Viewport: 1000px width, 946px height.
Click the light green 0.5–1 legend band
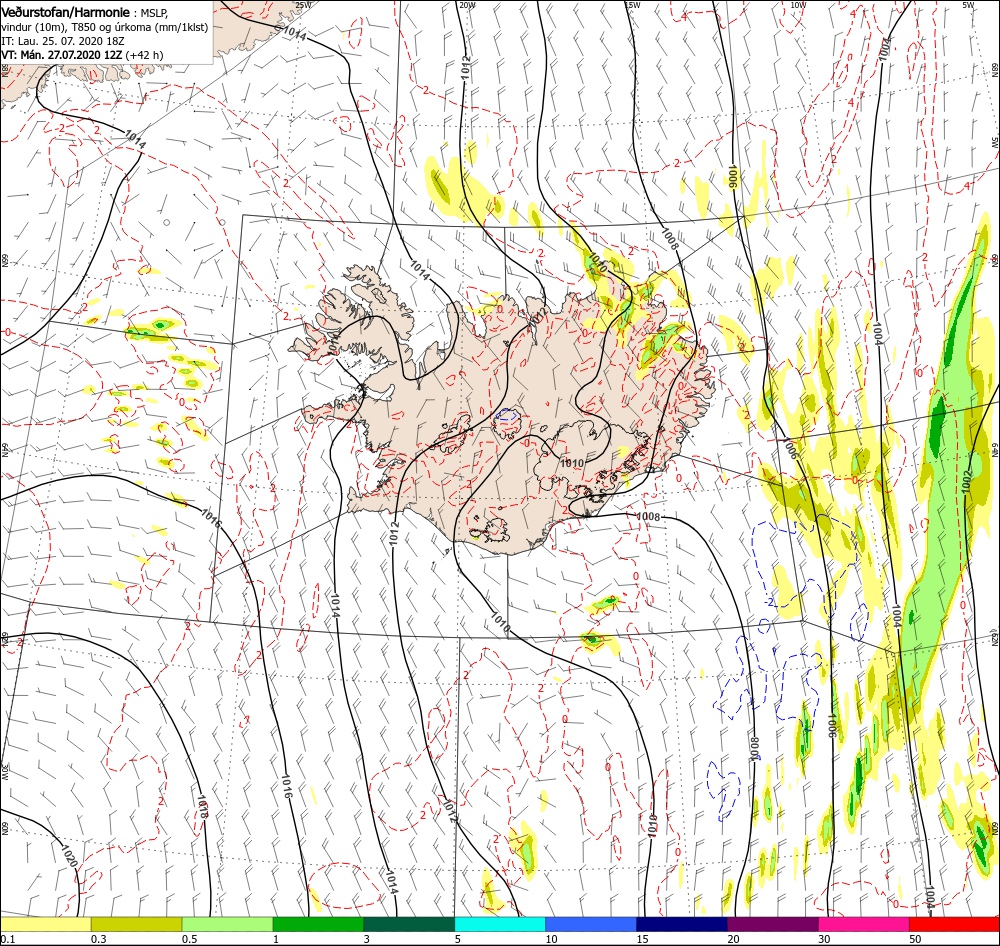click(x=228, y=924)
